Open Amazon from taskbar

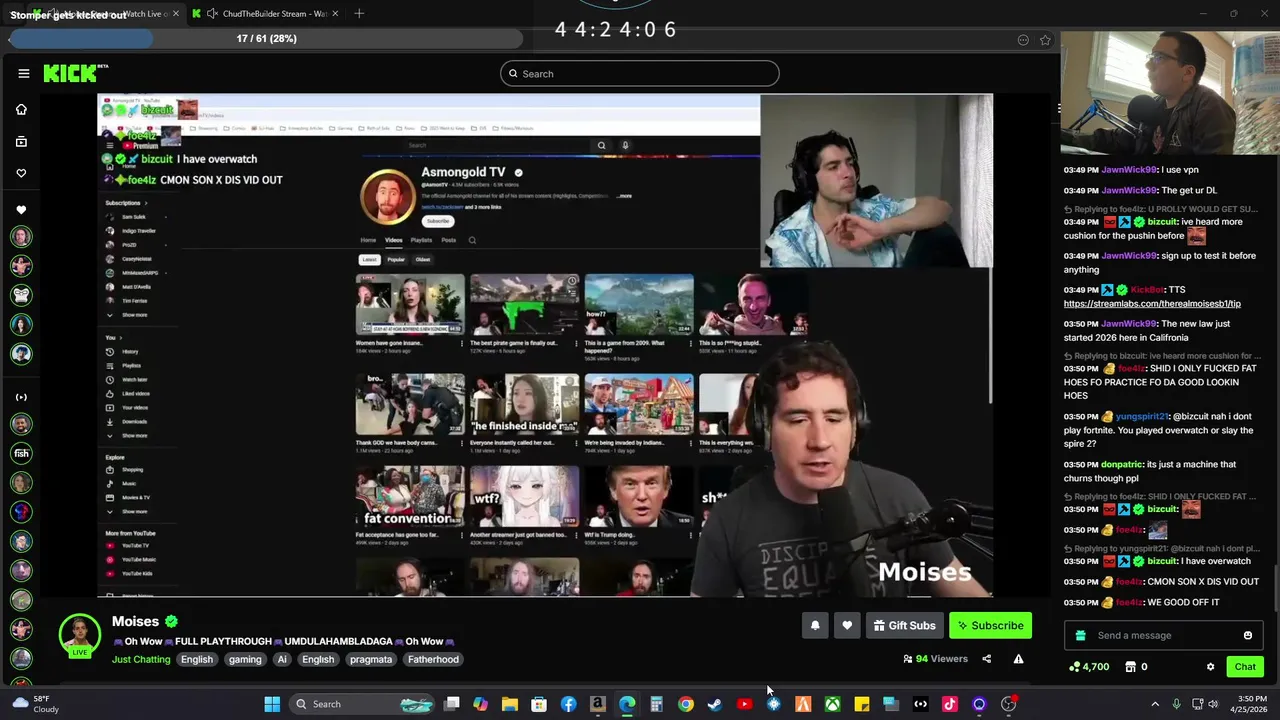pos(598,704)
